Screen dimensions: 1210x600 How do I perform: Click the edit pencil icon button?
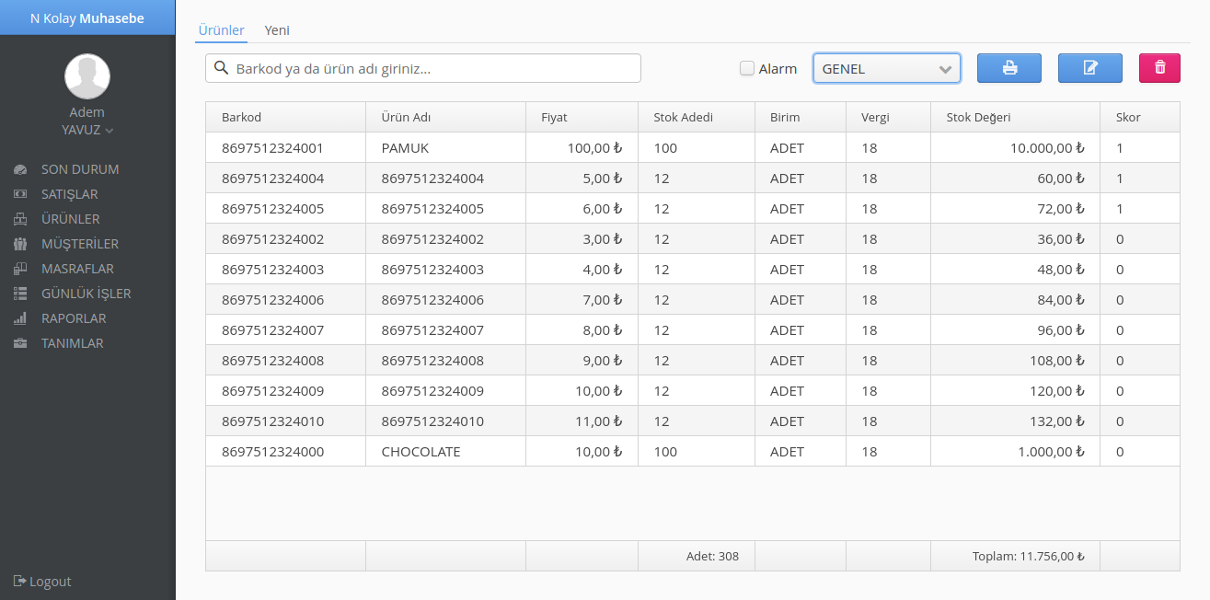(1090, 68)
